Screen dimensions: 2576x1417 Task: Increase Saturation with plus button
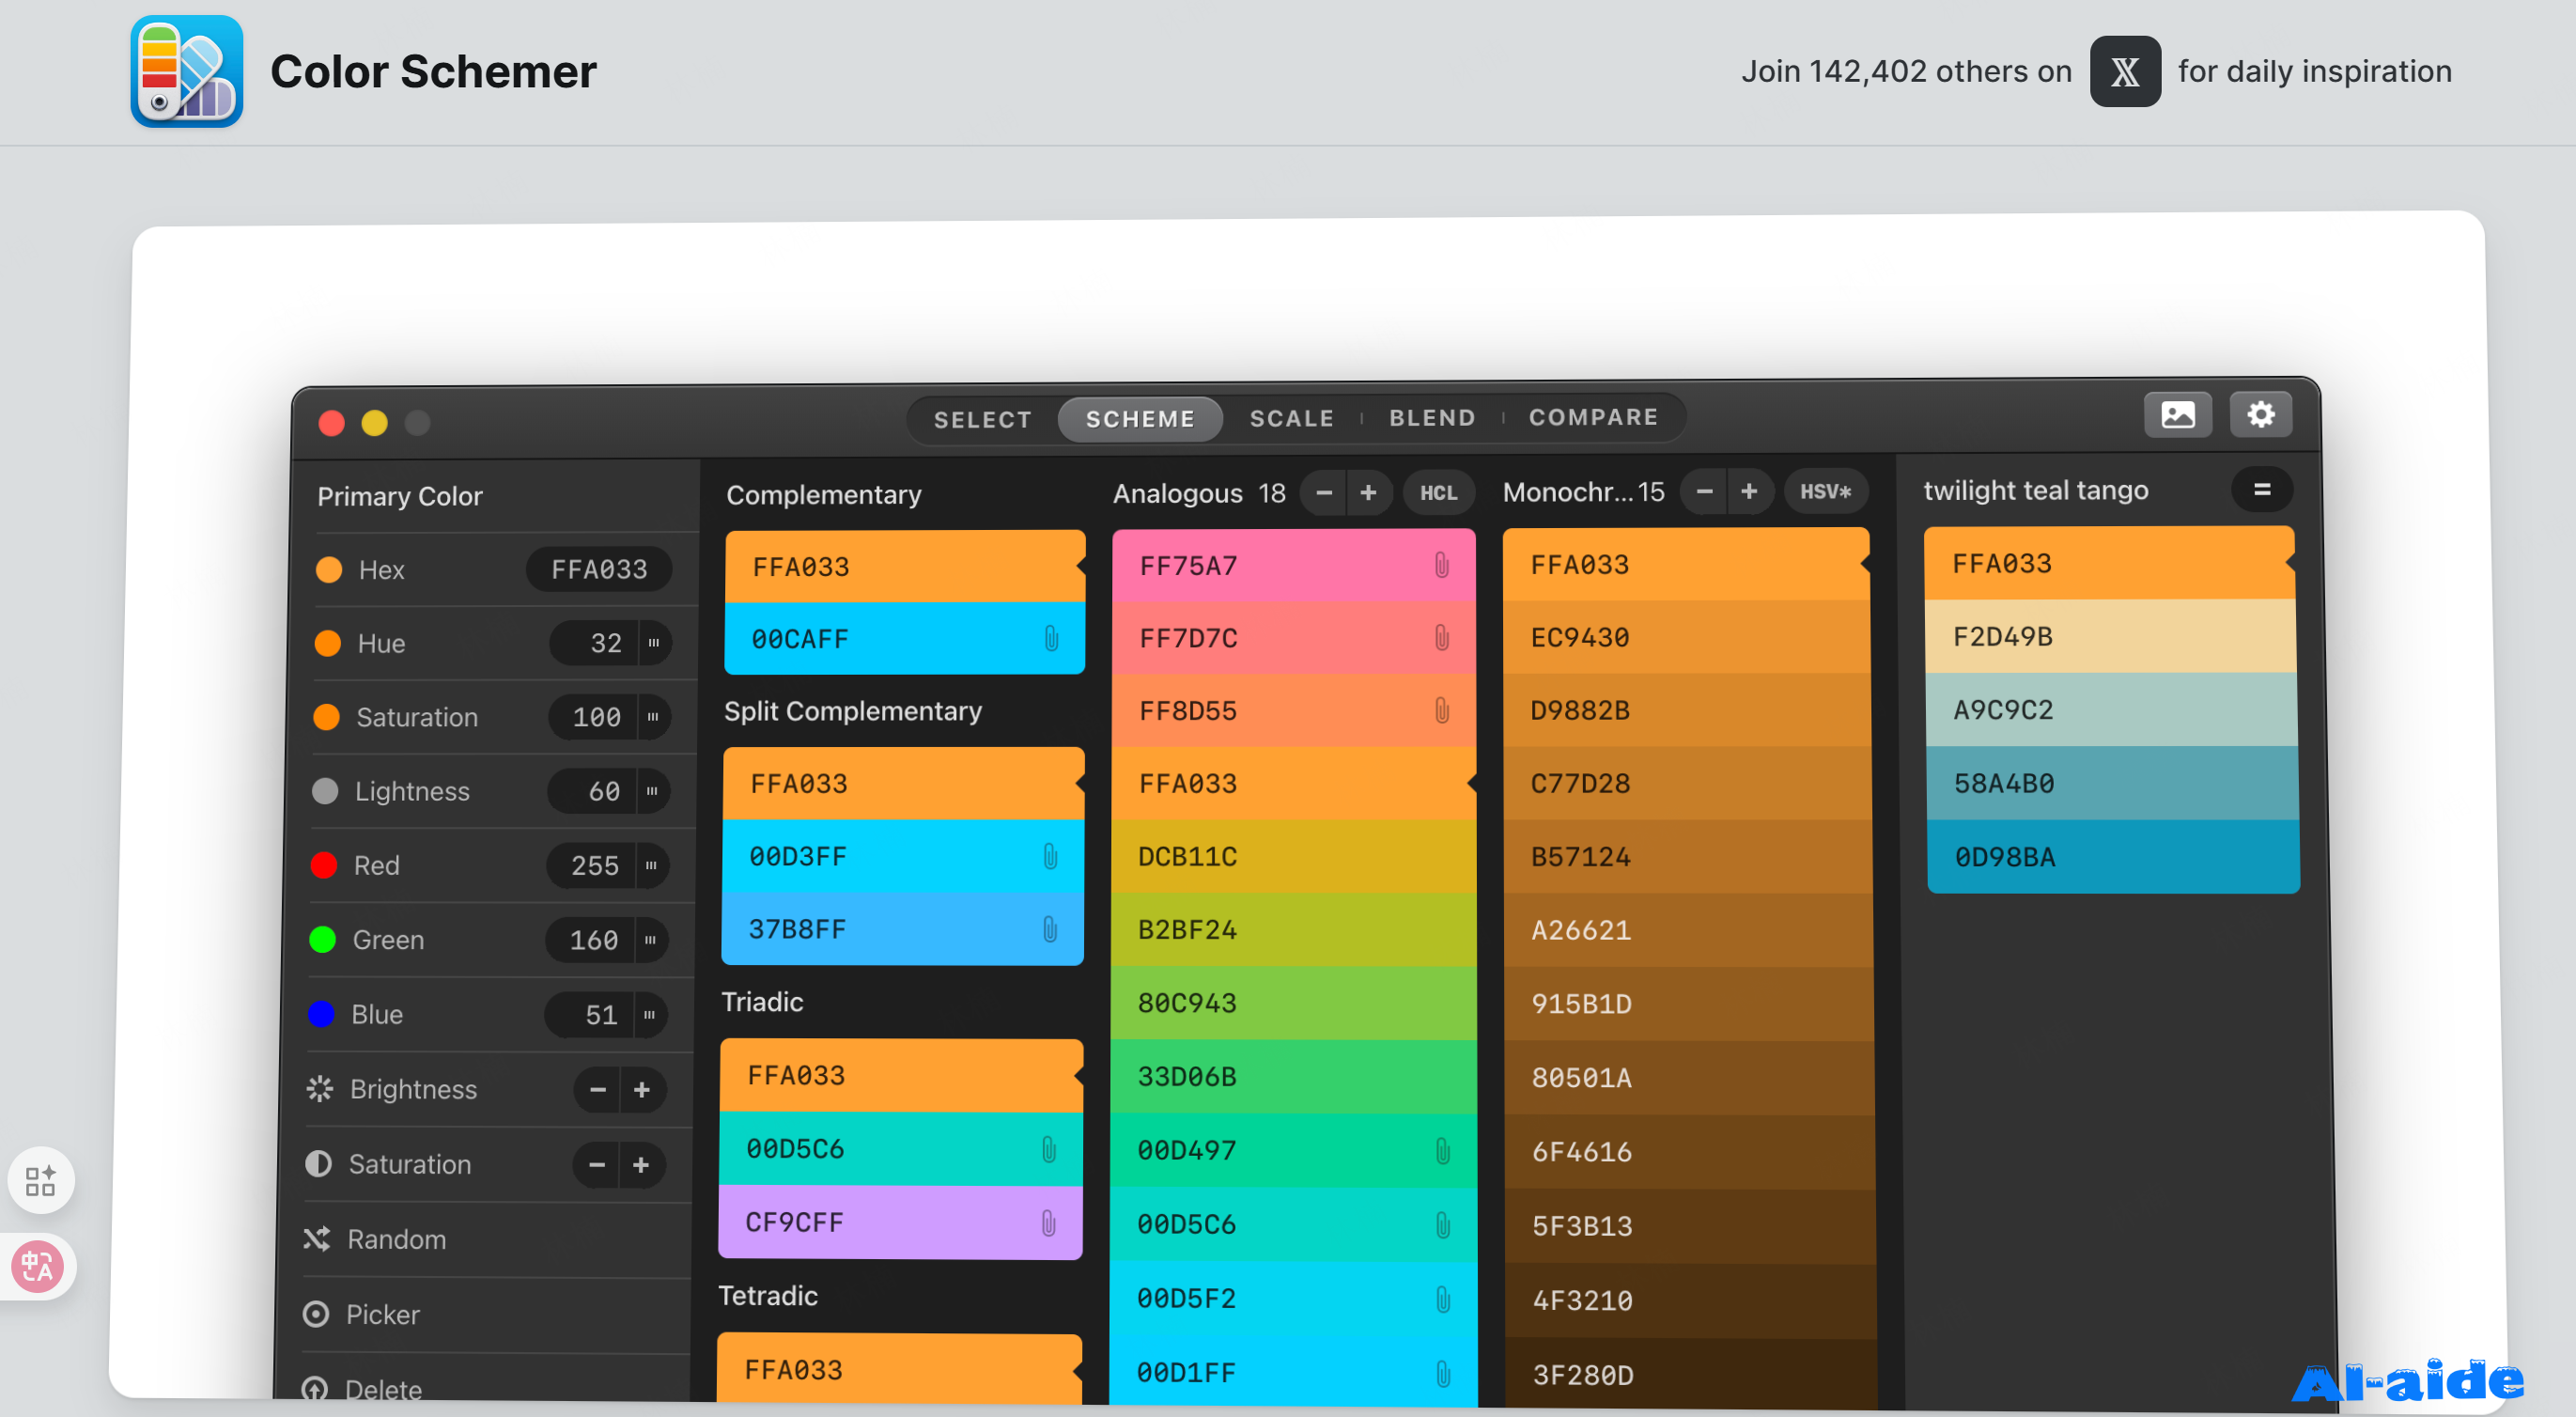[641, 1165]
